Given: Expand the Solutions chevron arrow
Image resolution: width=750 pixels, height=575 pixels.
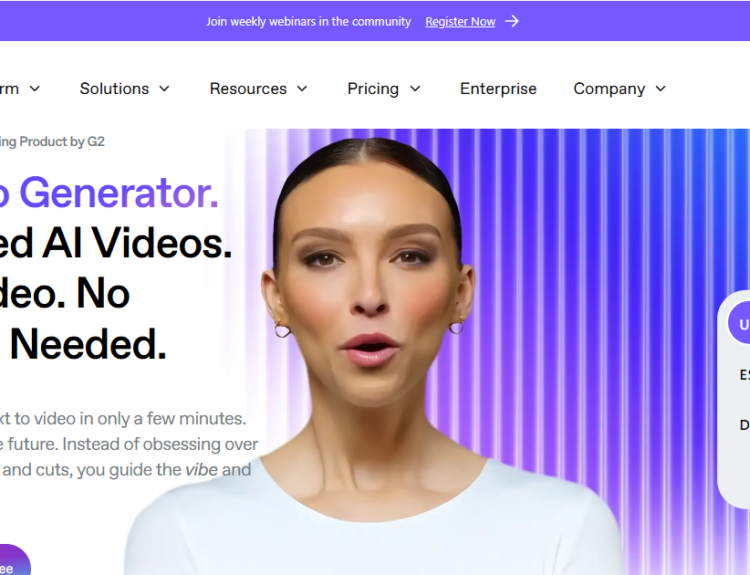Looking at the screenshot, I should [164, 88].
